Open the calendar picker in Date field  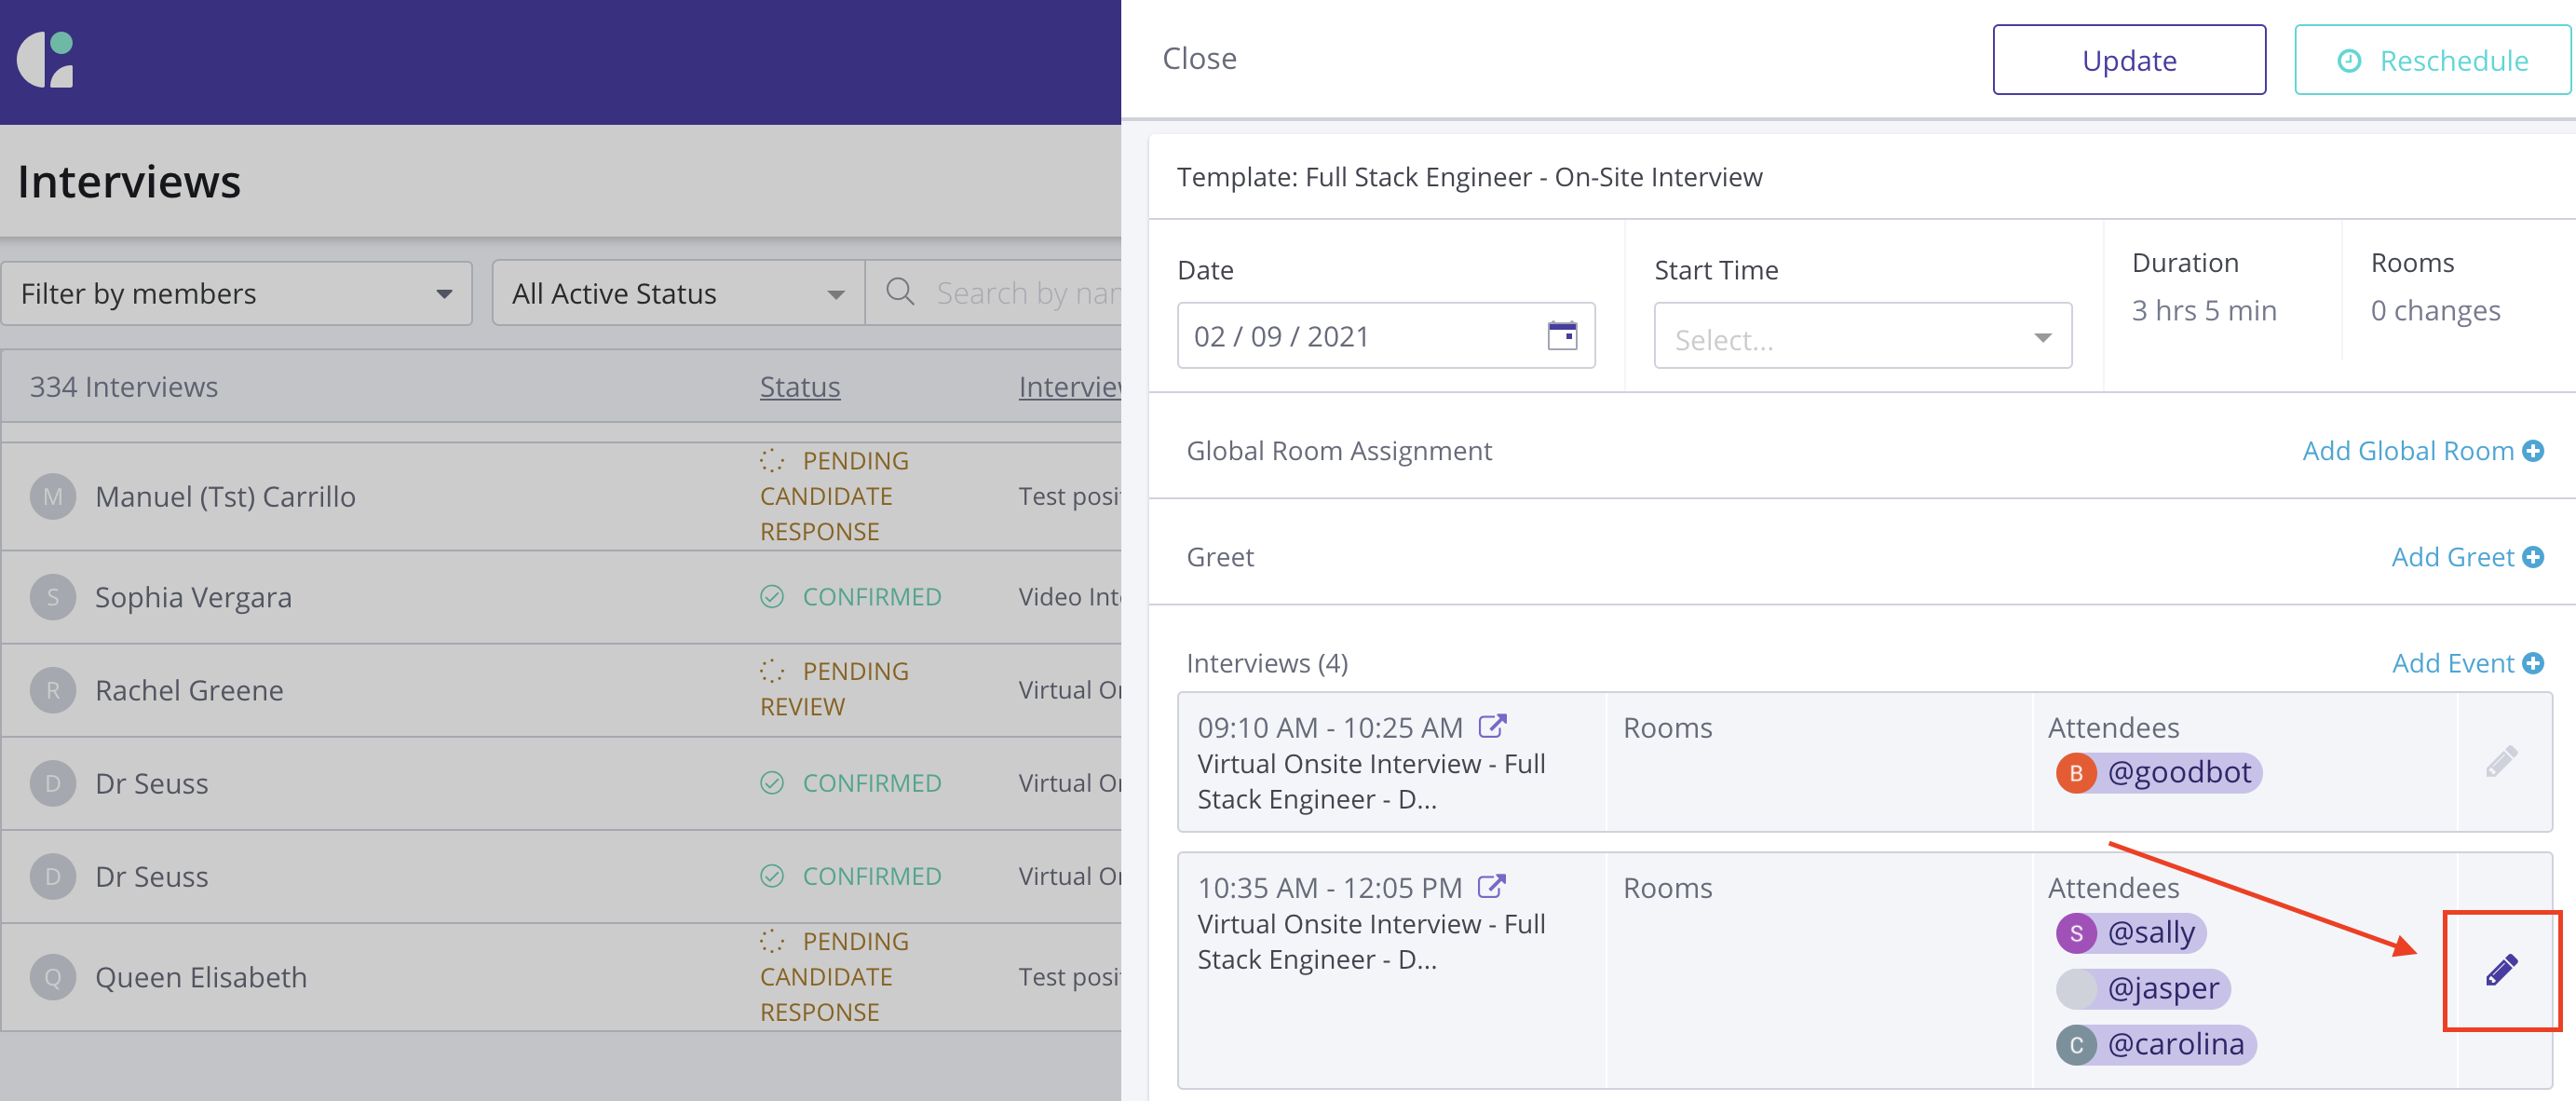click(1562, 335)
